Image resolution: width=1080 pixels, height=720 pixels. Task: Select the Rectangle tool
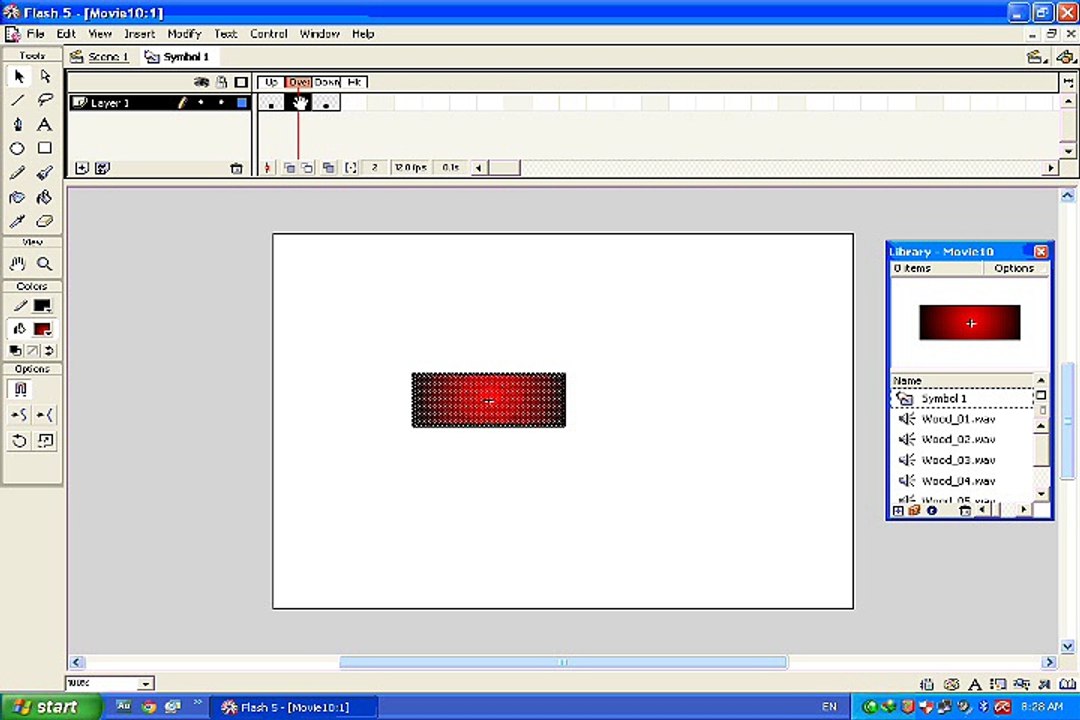tap(45, 149)
